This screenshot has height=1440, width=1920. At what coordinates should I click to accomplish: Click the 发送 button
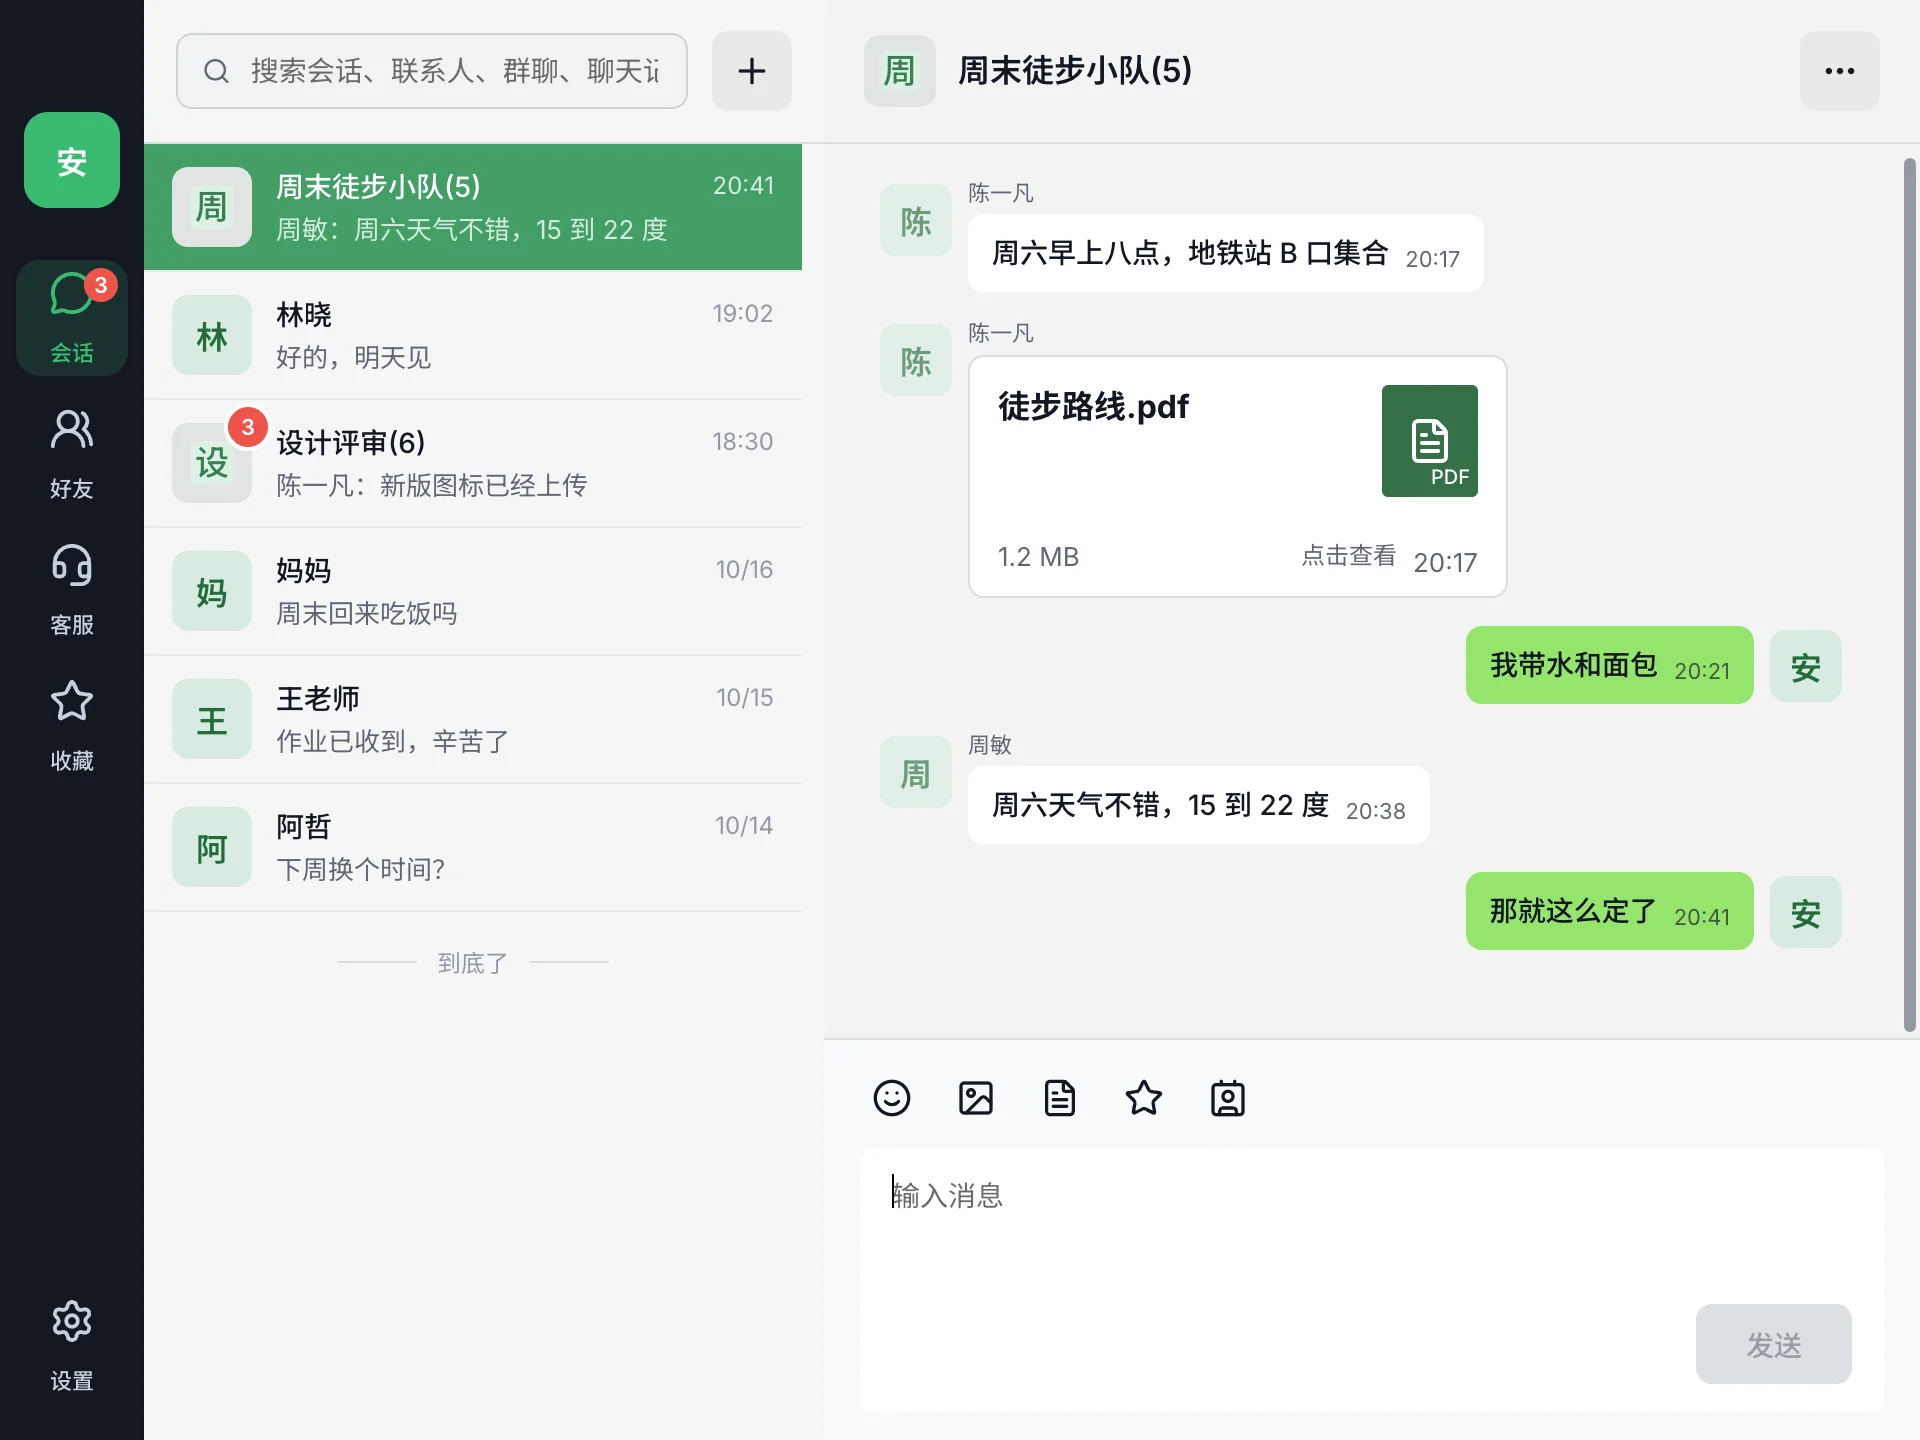tap(1773, 1344)
